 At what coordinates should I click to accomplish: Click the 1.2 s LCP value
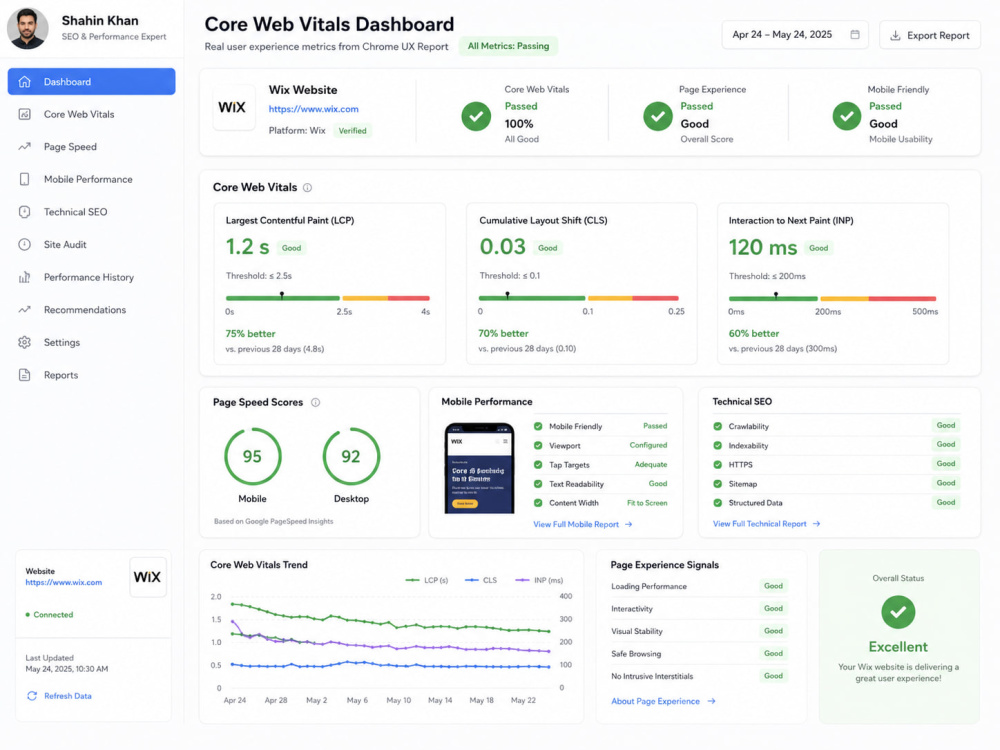(x=247, y=247)
